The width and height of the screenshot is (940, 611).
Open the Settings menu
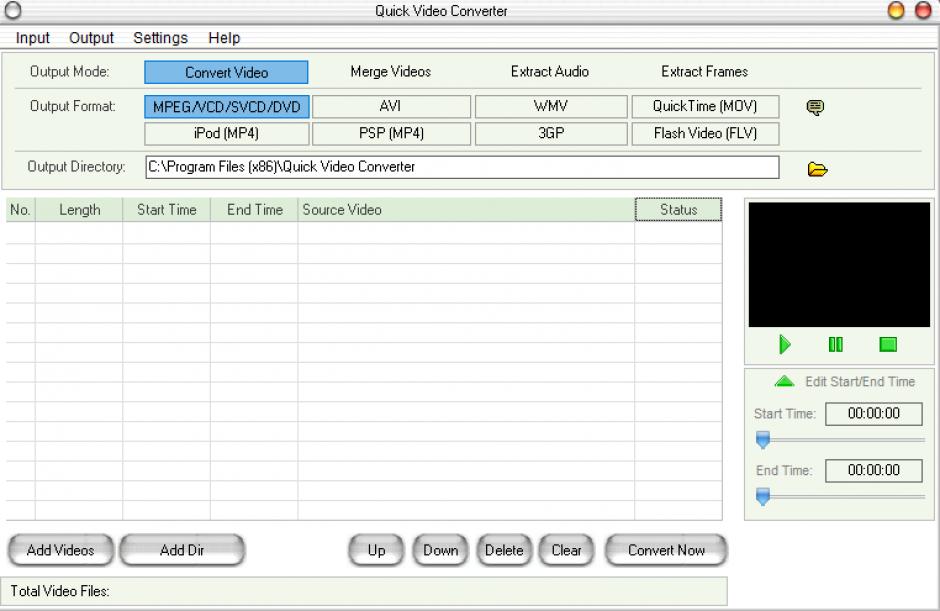(160, 38)
